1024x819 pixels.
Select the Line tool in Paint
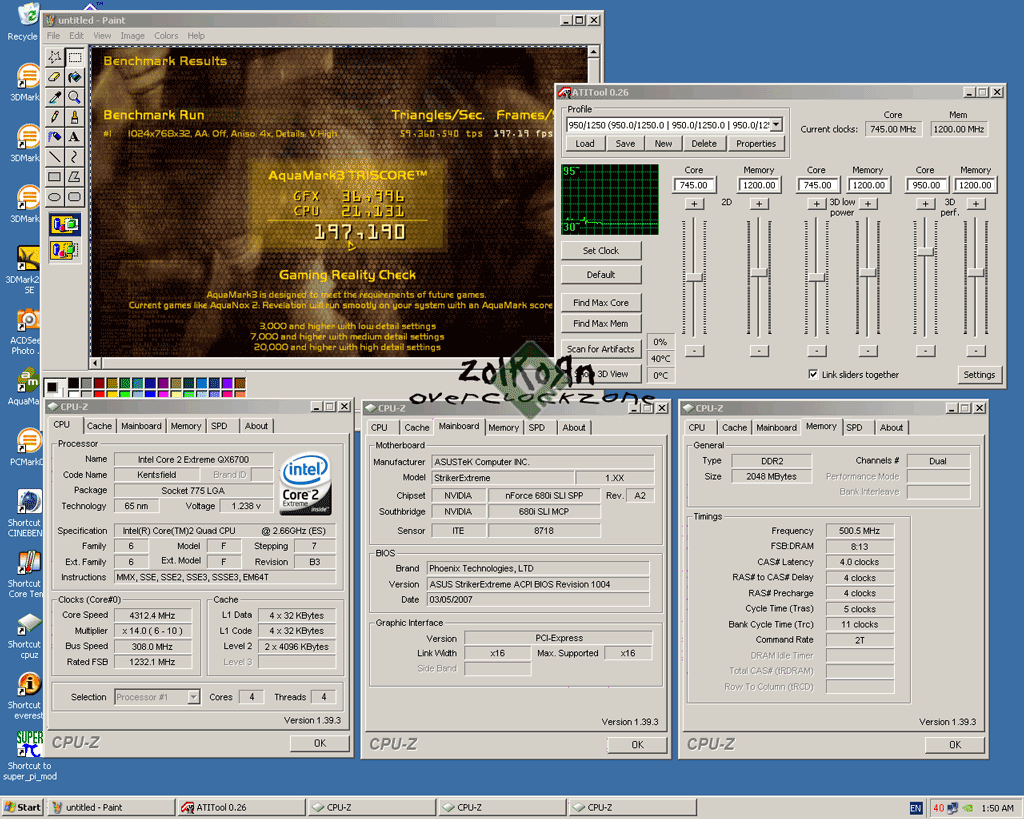click(x=55, y=157)
